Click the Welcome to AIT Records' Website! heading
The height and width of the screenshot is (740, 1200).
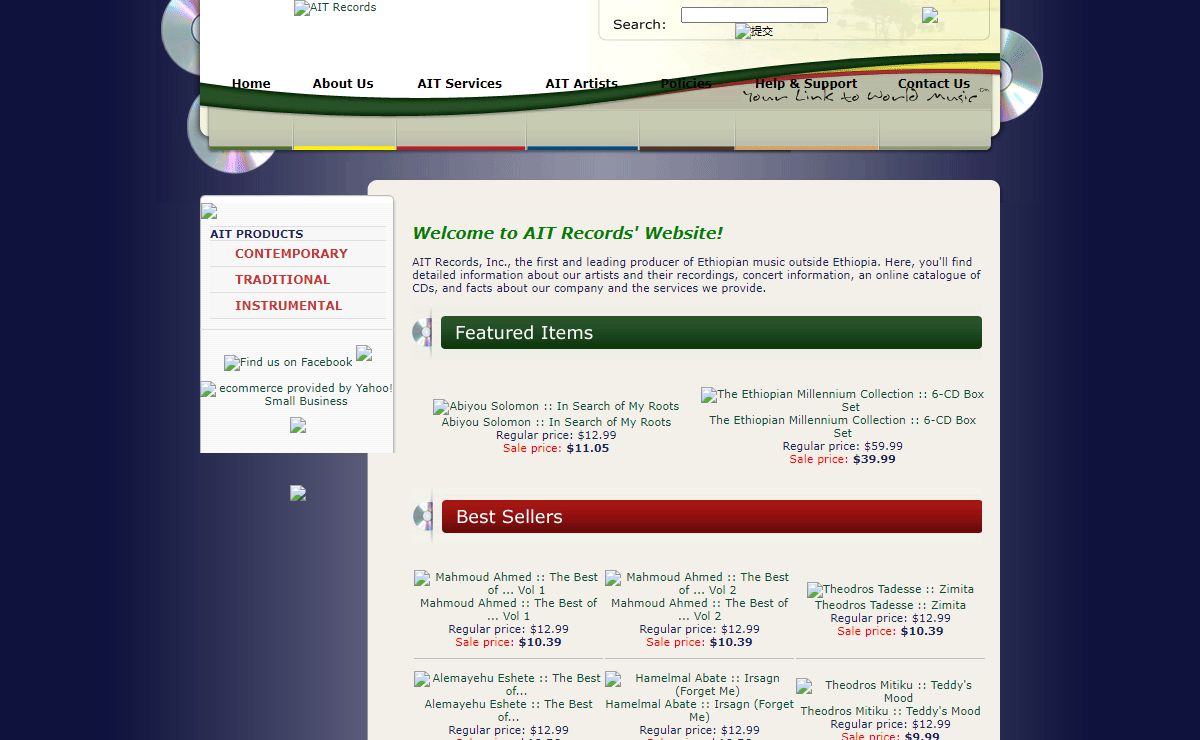(x=567, y=233)
